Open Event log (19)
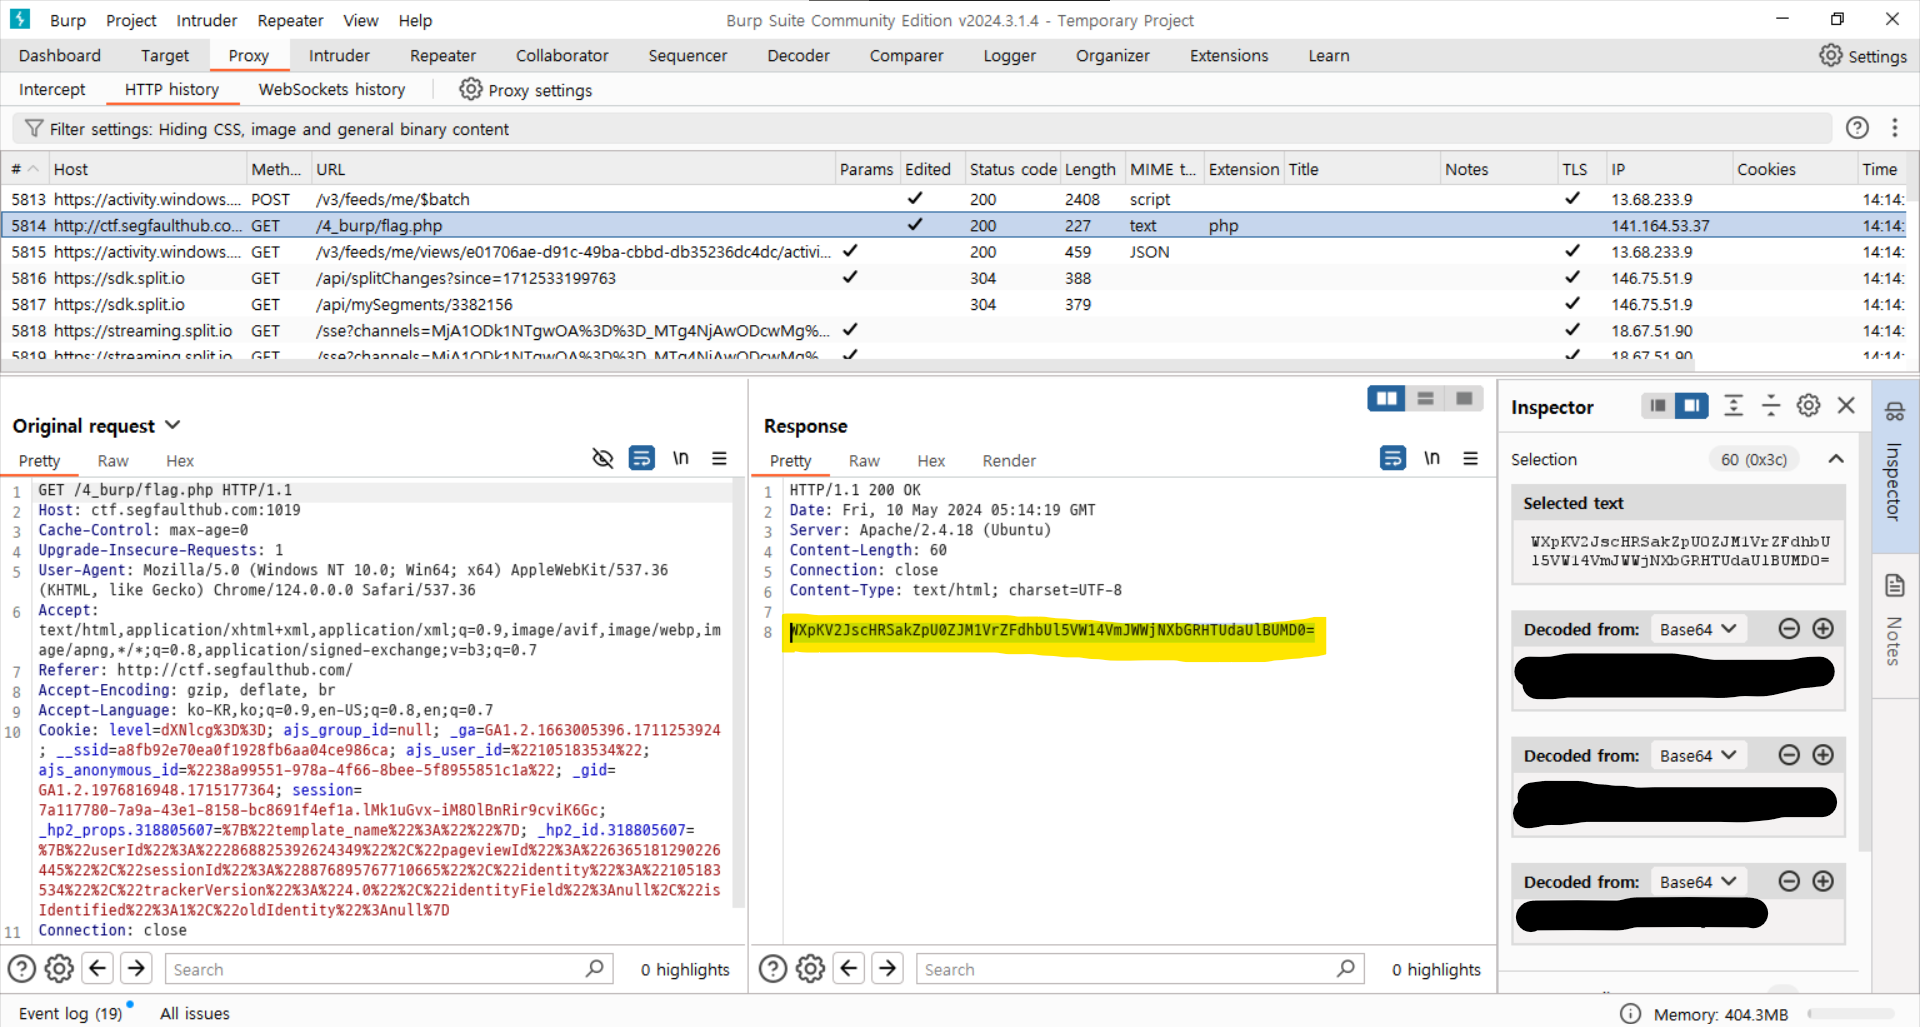The width and height of the screenshot is (1920, 1027). point(70,1013)
